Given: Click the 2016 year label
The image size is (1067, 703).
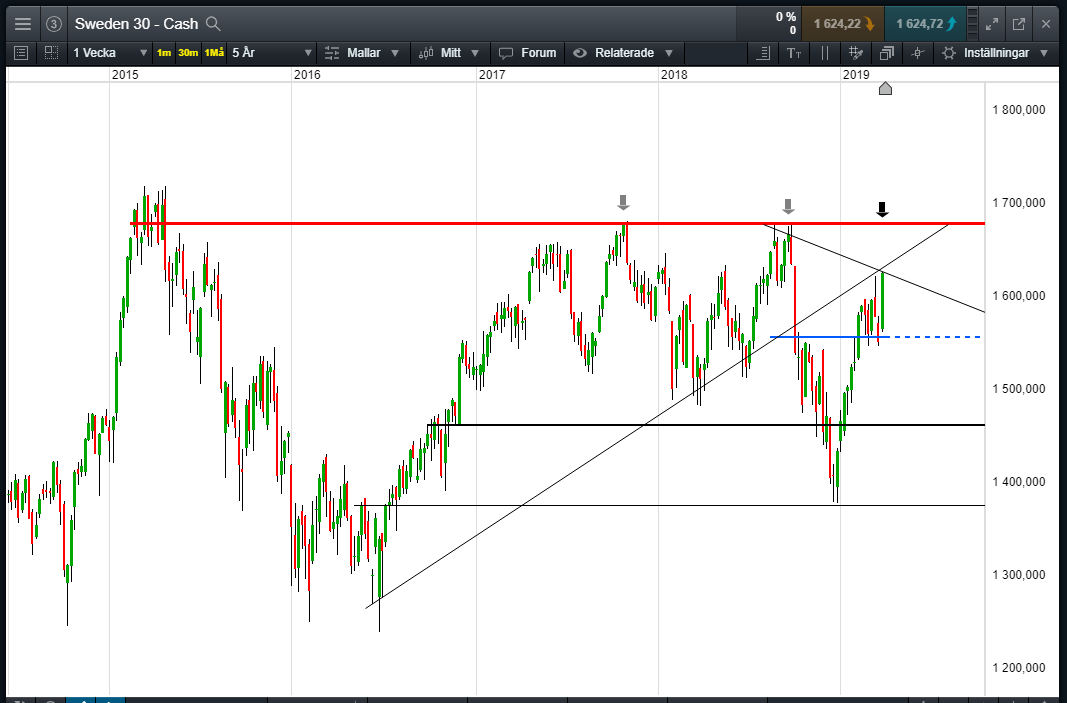Looking at the screenshot, I should click(x=307, y=75).
